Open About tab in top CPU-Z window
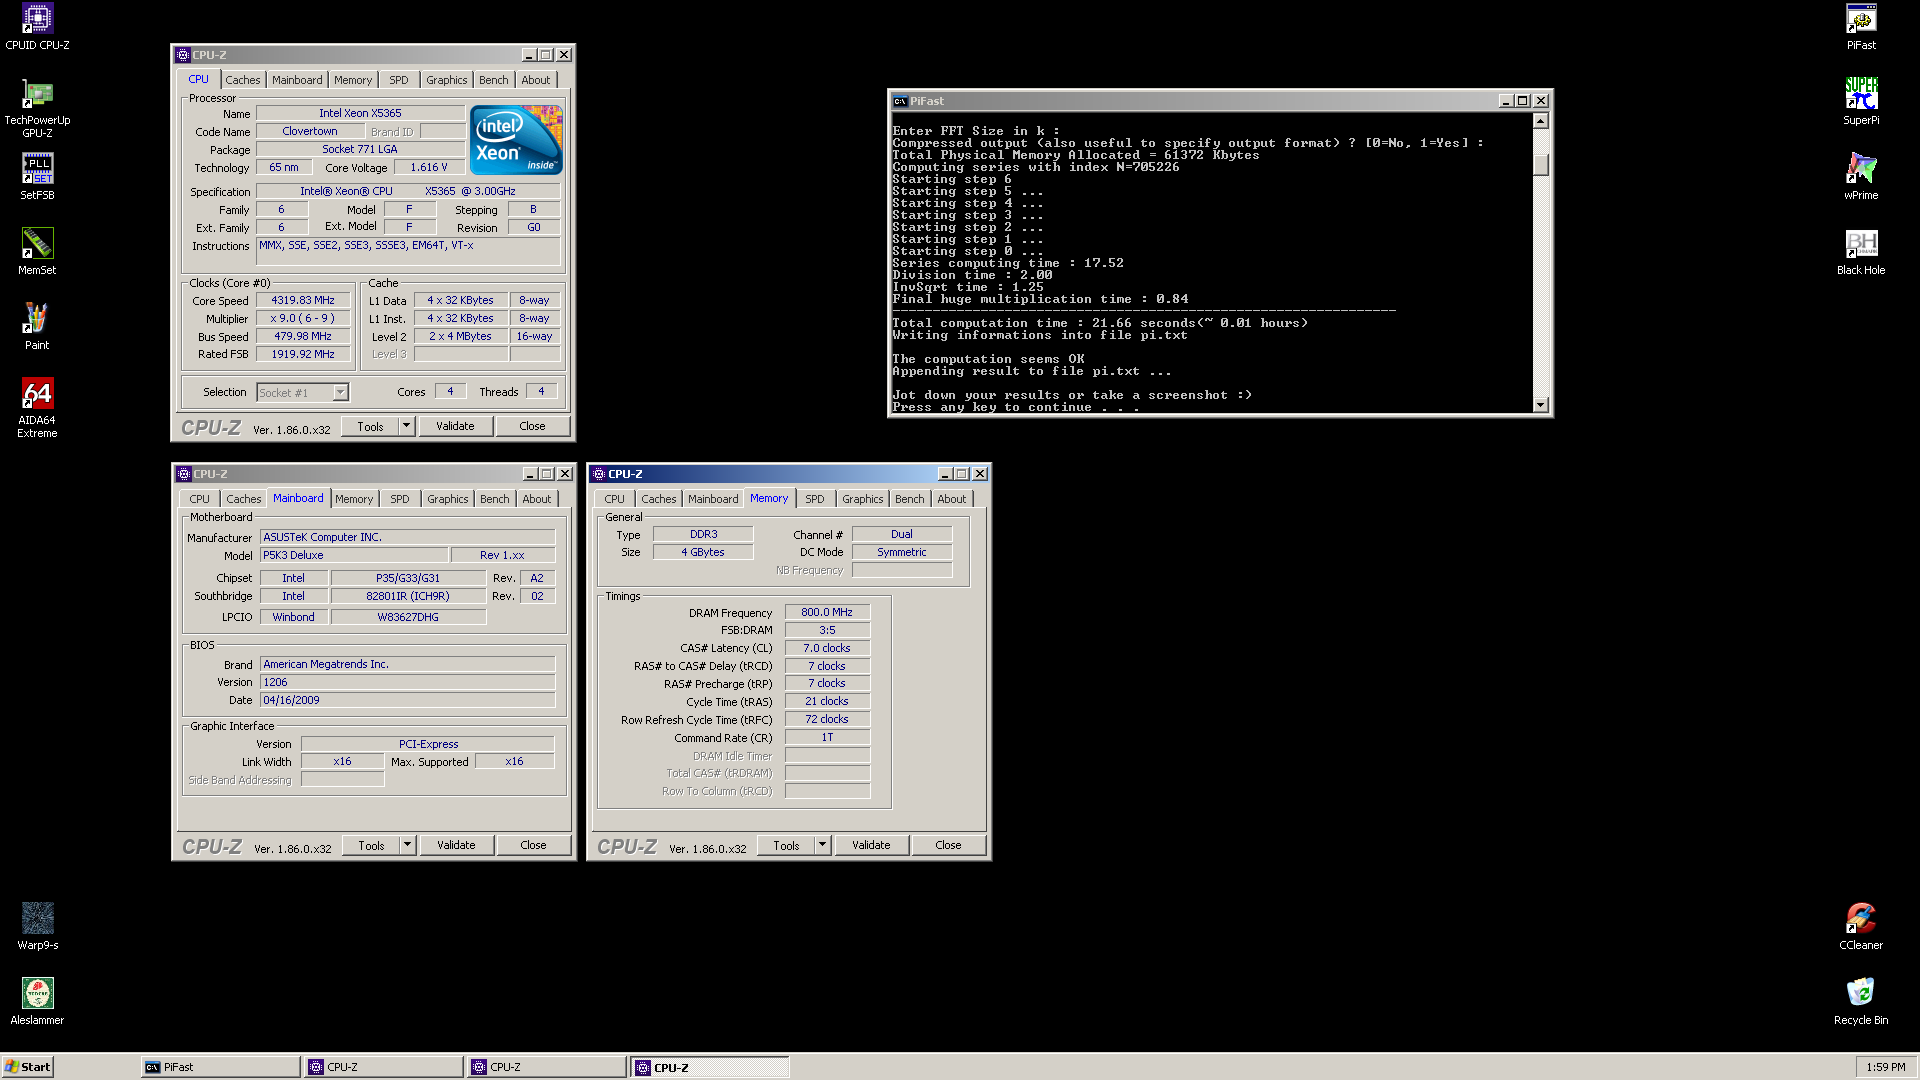The image size is (1920, 1080). coord(536,80)
